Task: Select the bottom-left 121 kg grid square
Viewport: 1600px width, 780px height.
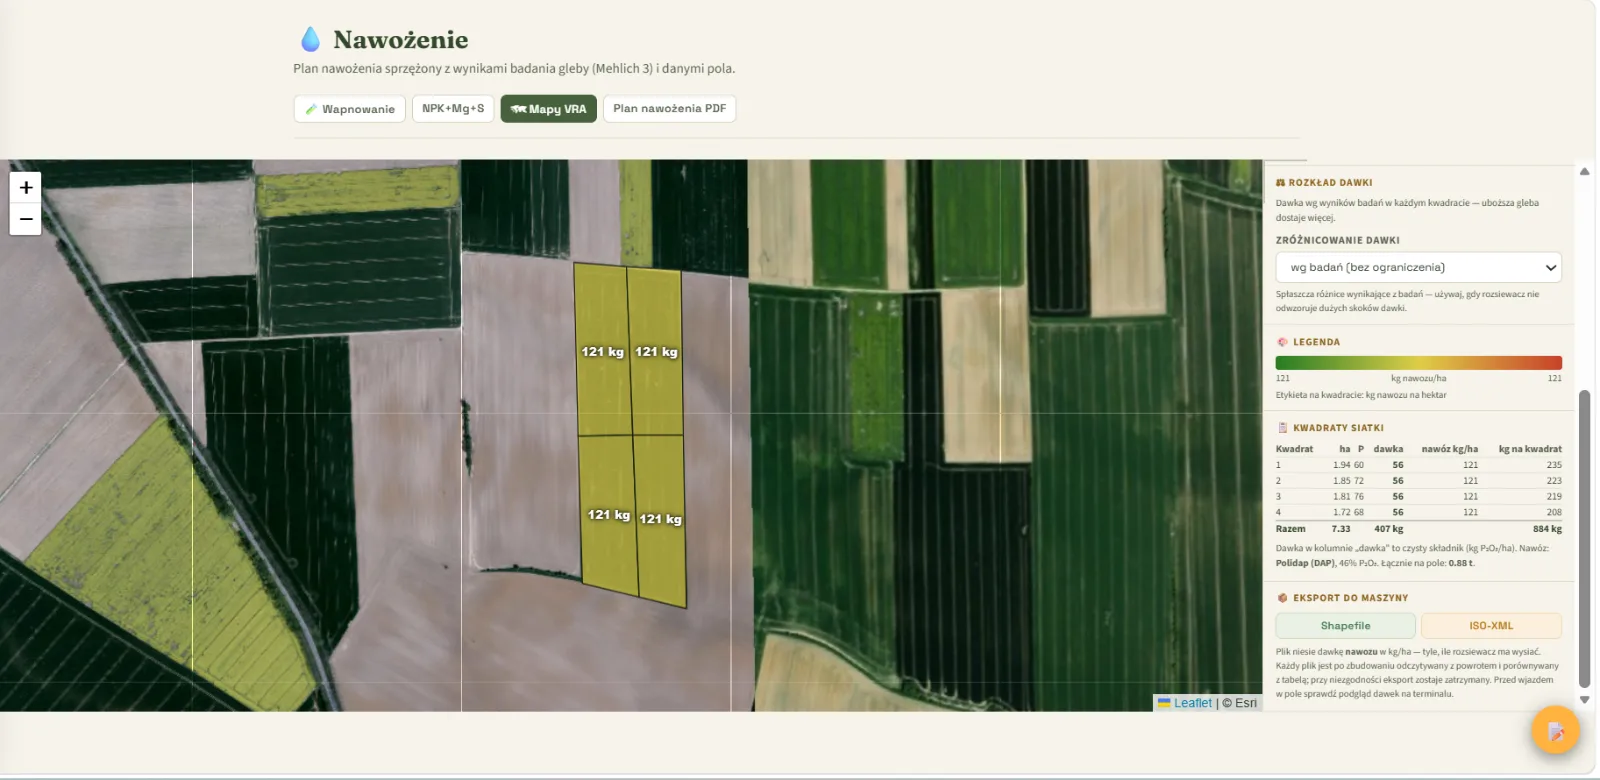Action: pos(608,514)
